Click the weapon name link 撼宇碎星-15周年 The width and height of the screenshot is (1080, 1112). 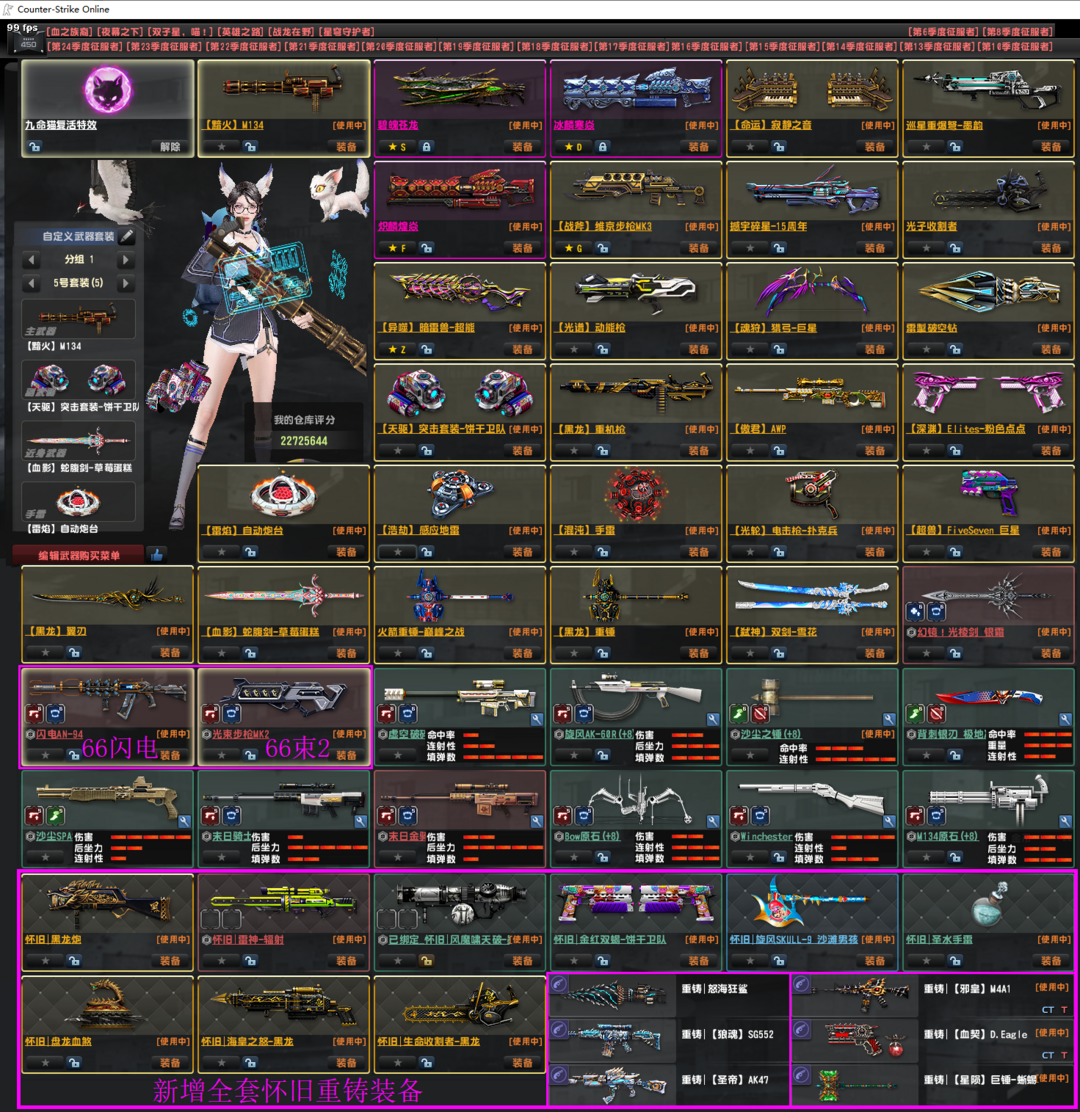(x=768, y=227)
